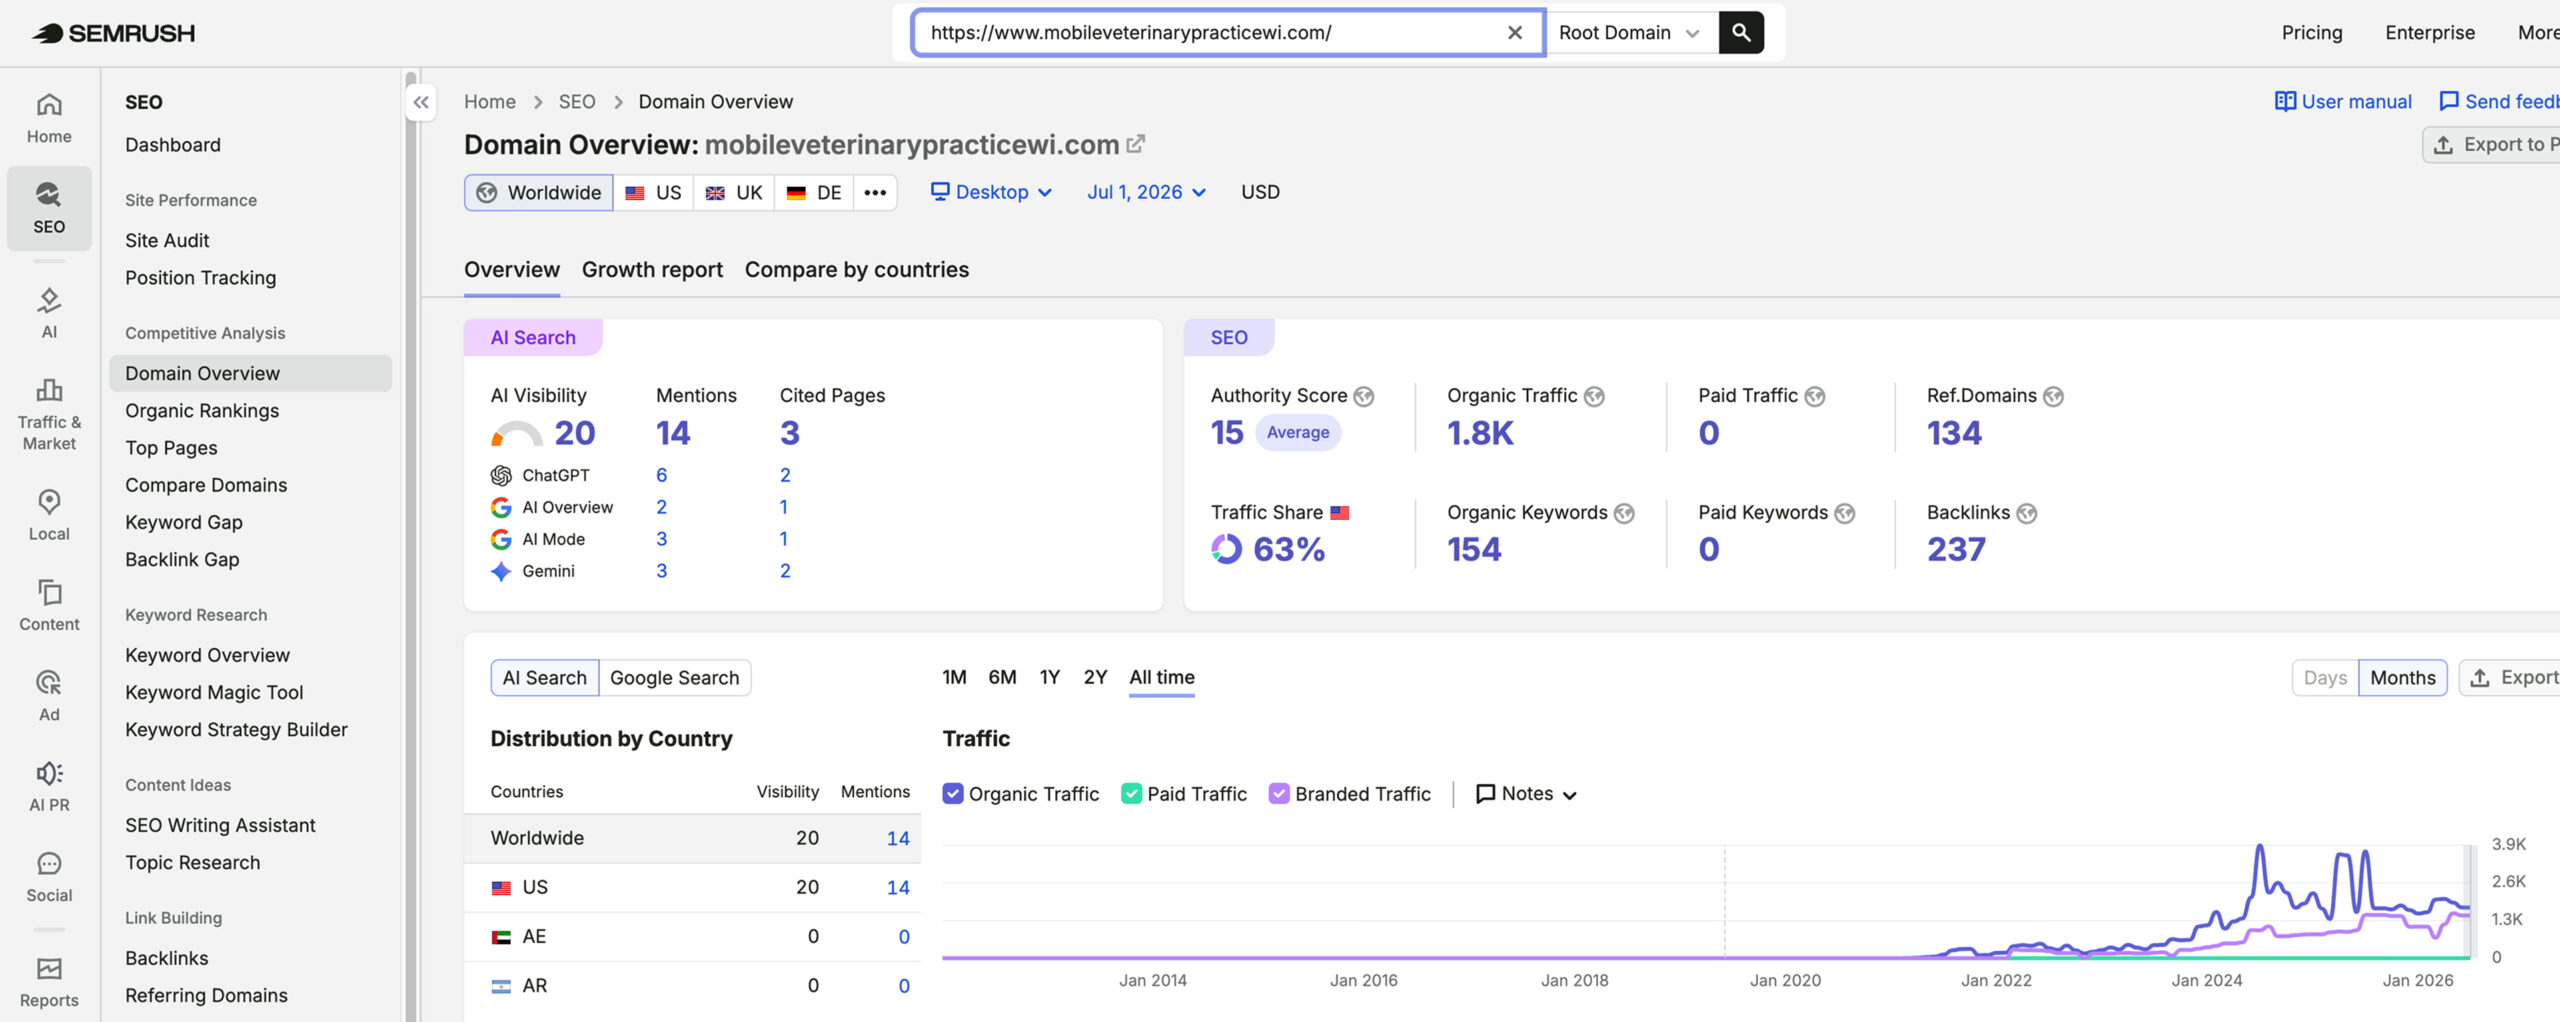
Task: Click the Send feedback link
Action: pyautogui.click(x=2500, y=102)
